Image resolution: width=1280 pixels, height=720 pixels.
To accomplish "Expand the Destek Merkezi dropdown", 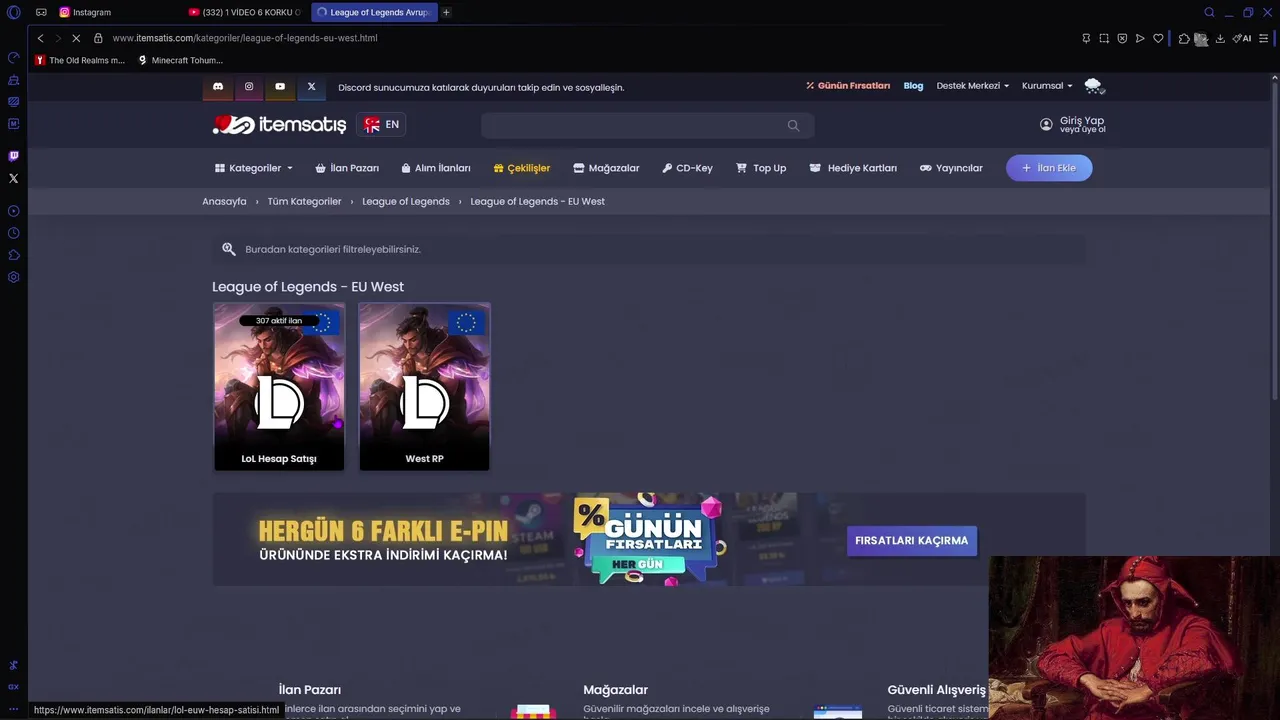I will point(972,86).
